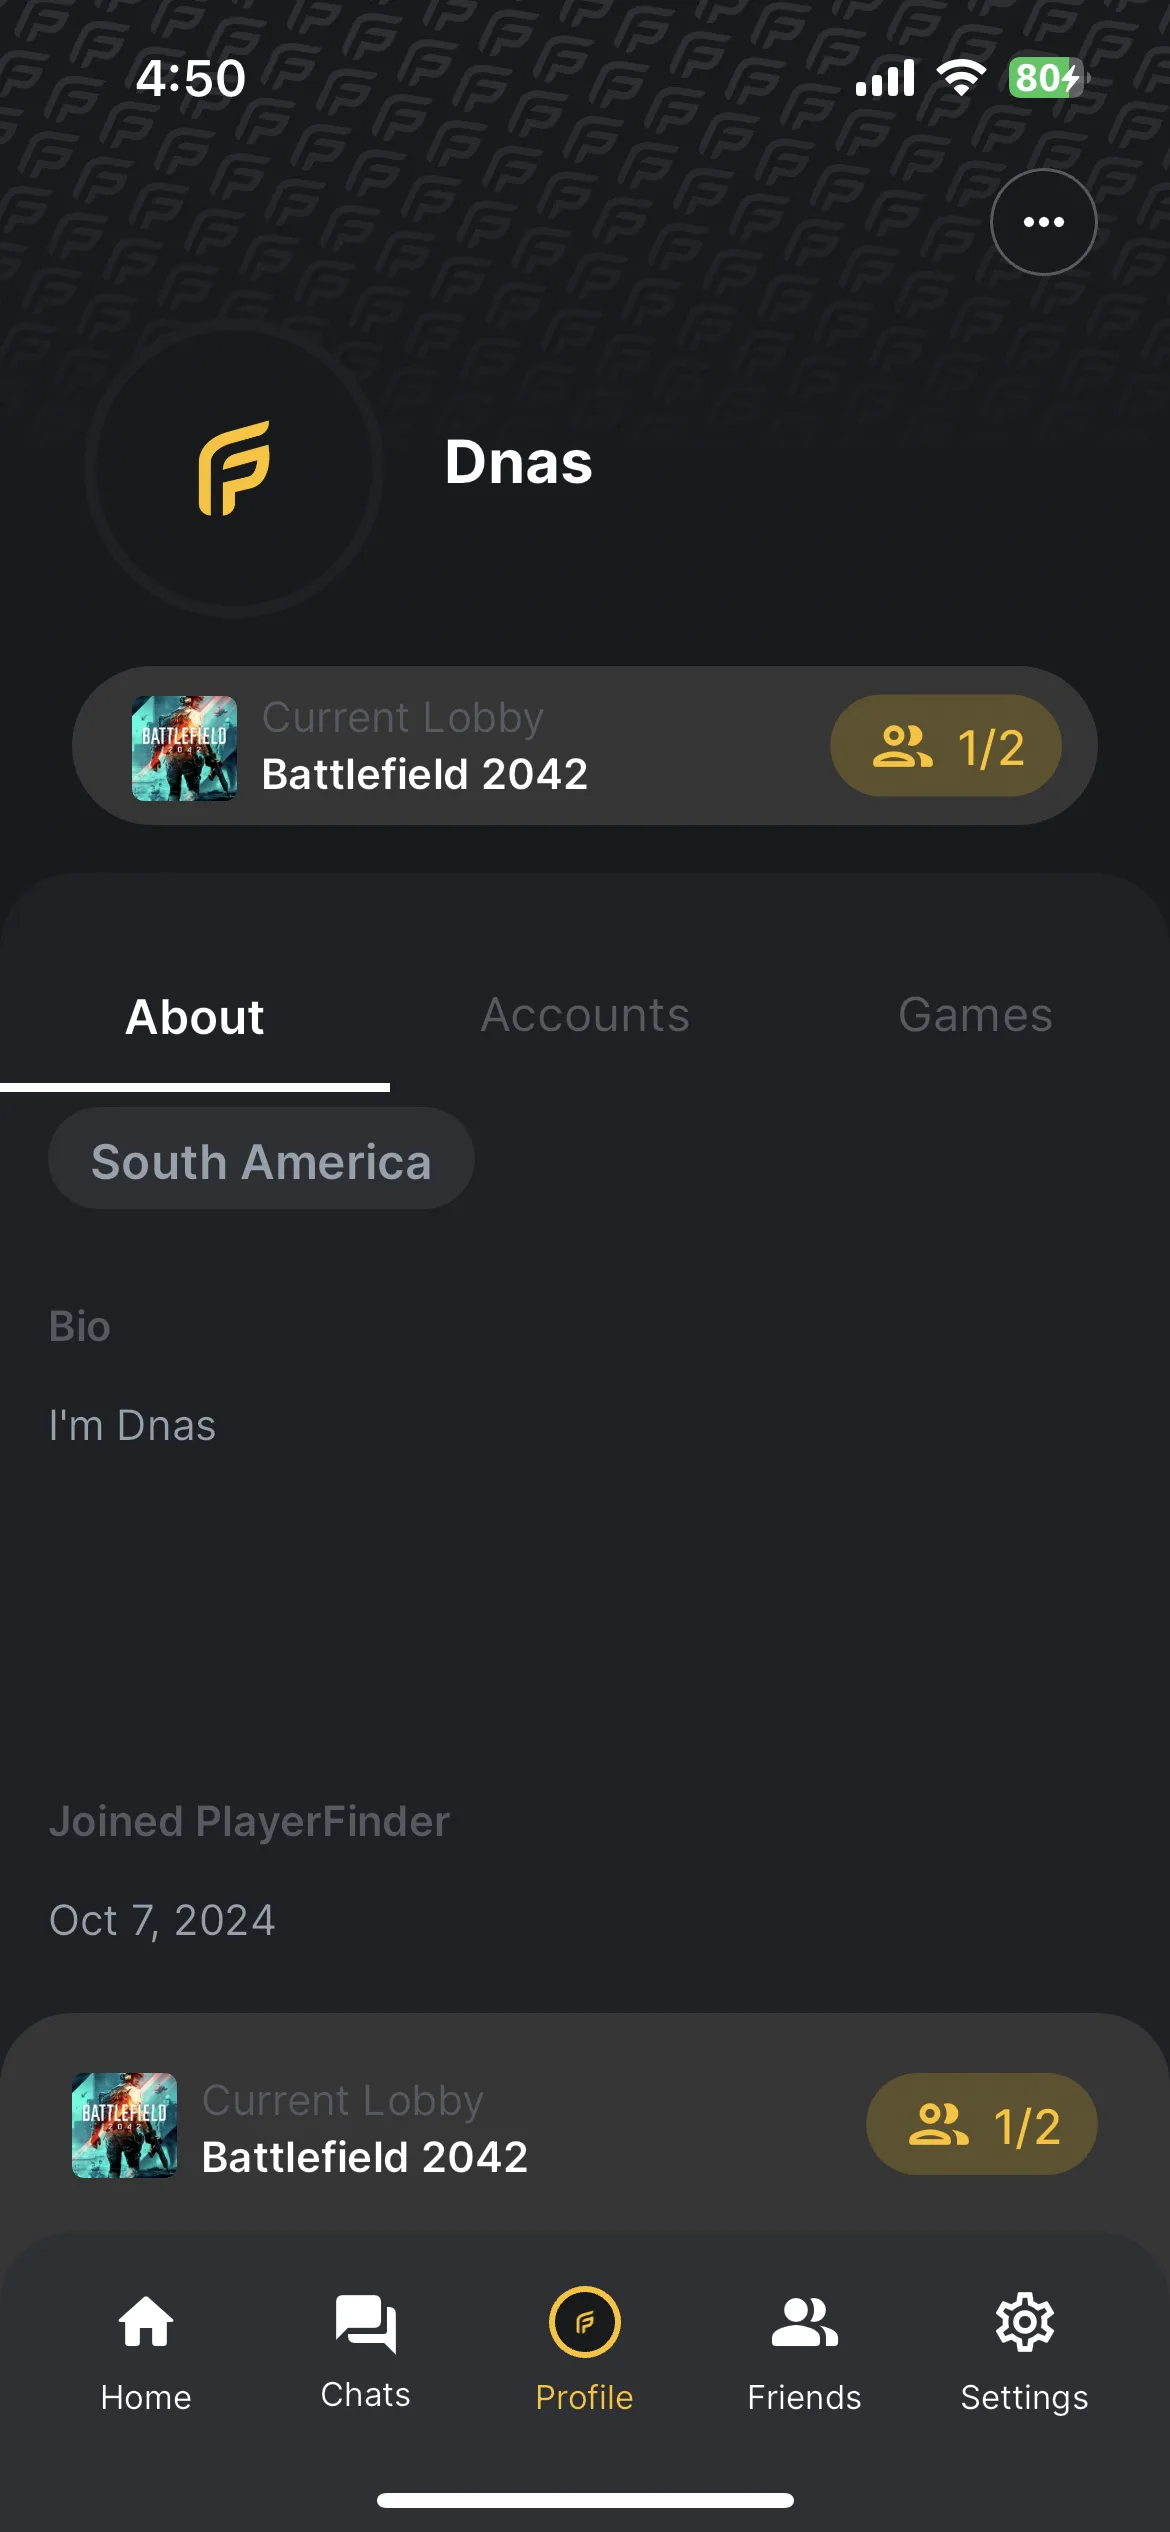Image resolution: width=1170 pixels, height=2532 pixels.
Task: Open the three-dot more options menu
Action: 1043,222
